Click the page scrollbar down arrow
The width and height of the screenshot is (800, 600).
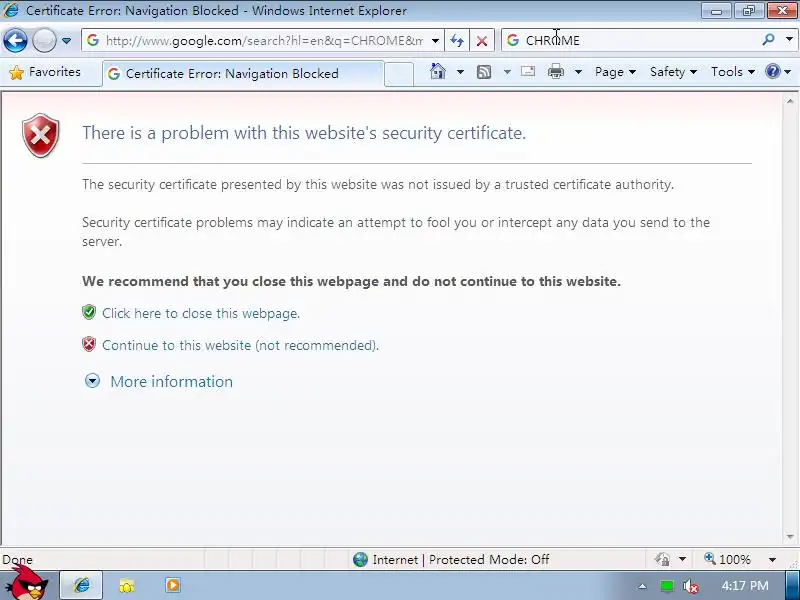pyautogui.click(x=790, y=536)
